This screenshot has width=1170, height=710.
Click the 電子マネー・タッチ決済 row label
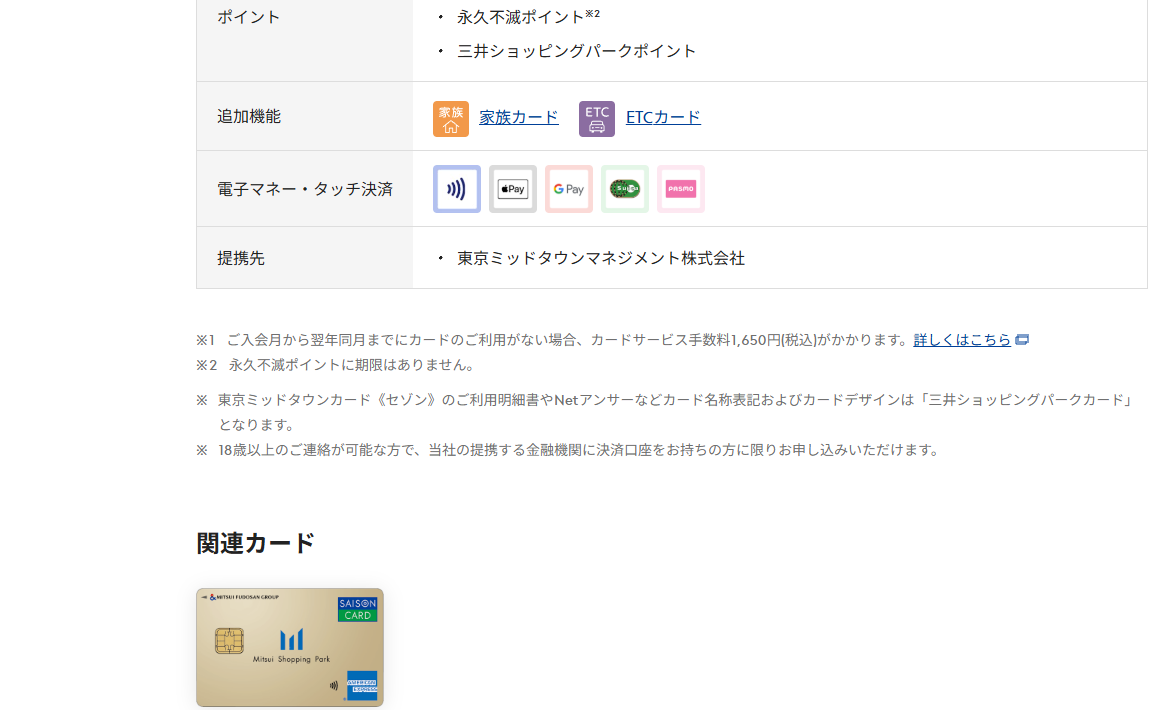pos(305,189)
